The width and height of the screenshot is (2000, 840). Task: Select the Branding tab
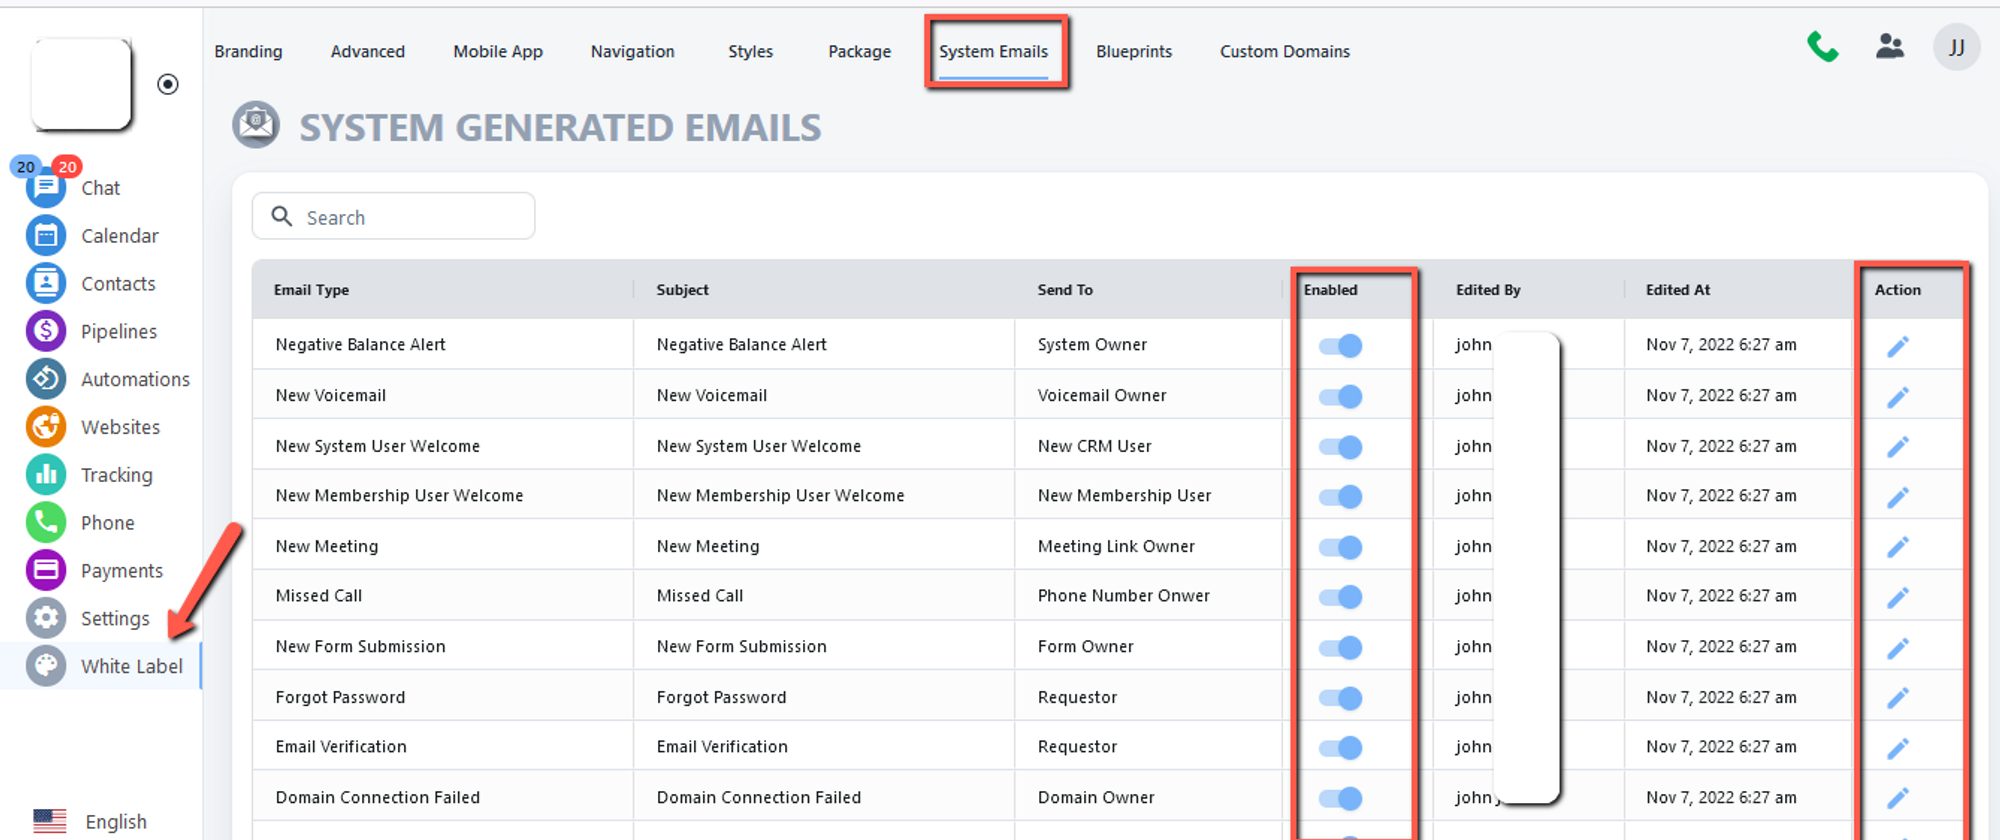pos(248,52)
